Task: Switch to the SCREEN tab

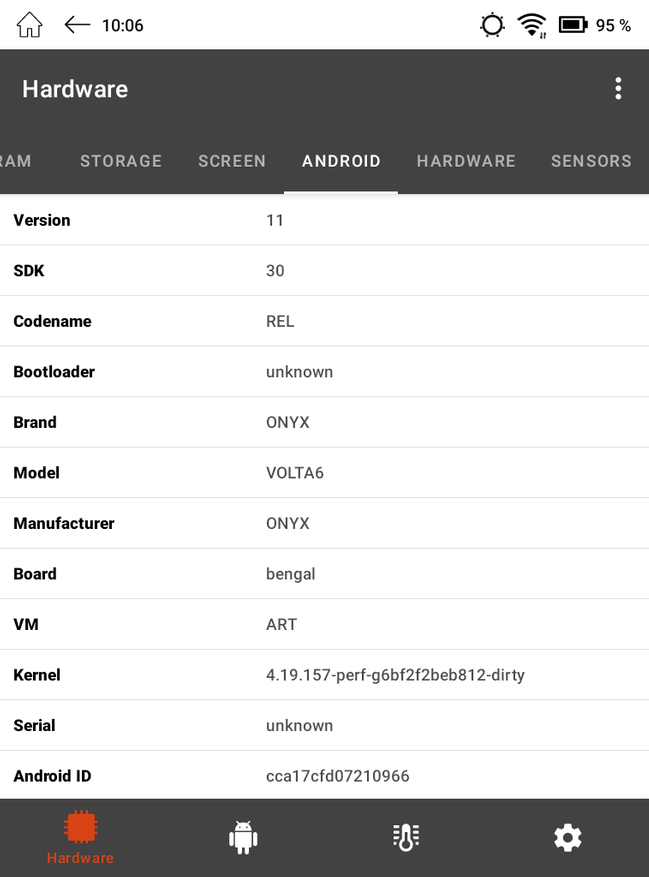Action: coord(232,161)
